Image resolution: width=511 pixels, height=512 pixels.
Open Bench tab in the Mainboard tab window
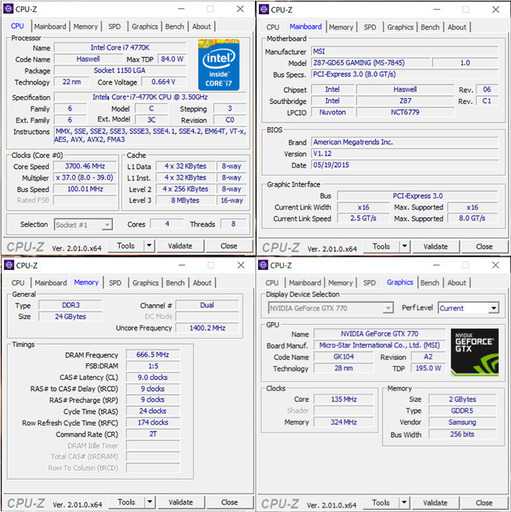click(x=430, y=27)
